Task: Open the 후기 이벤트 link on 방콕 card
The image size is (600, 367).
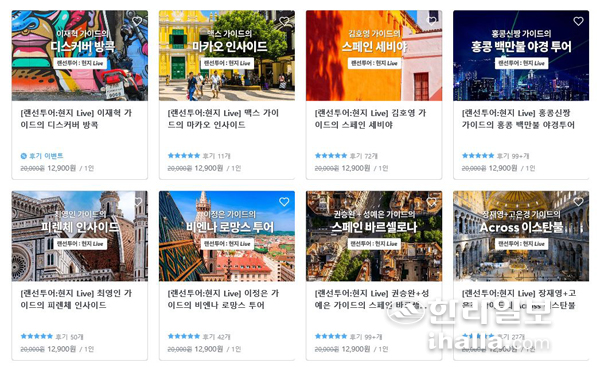Action: pos(42,156)
